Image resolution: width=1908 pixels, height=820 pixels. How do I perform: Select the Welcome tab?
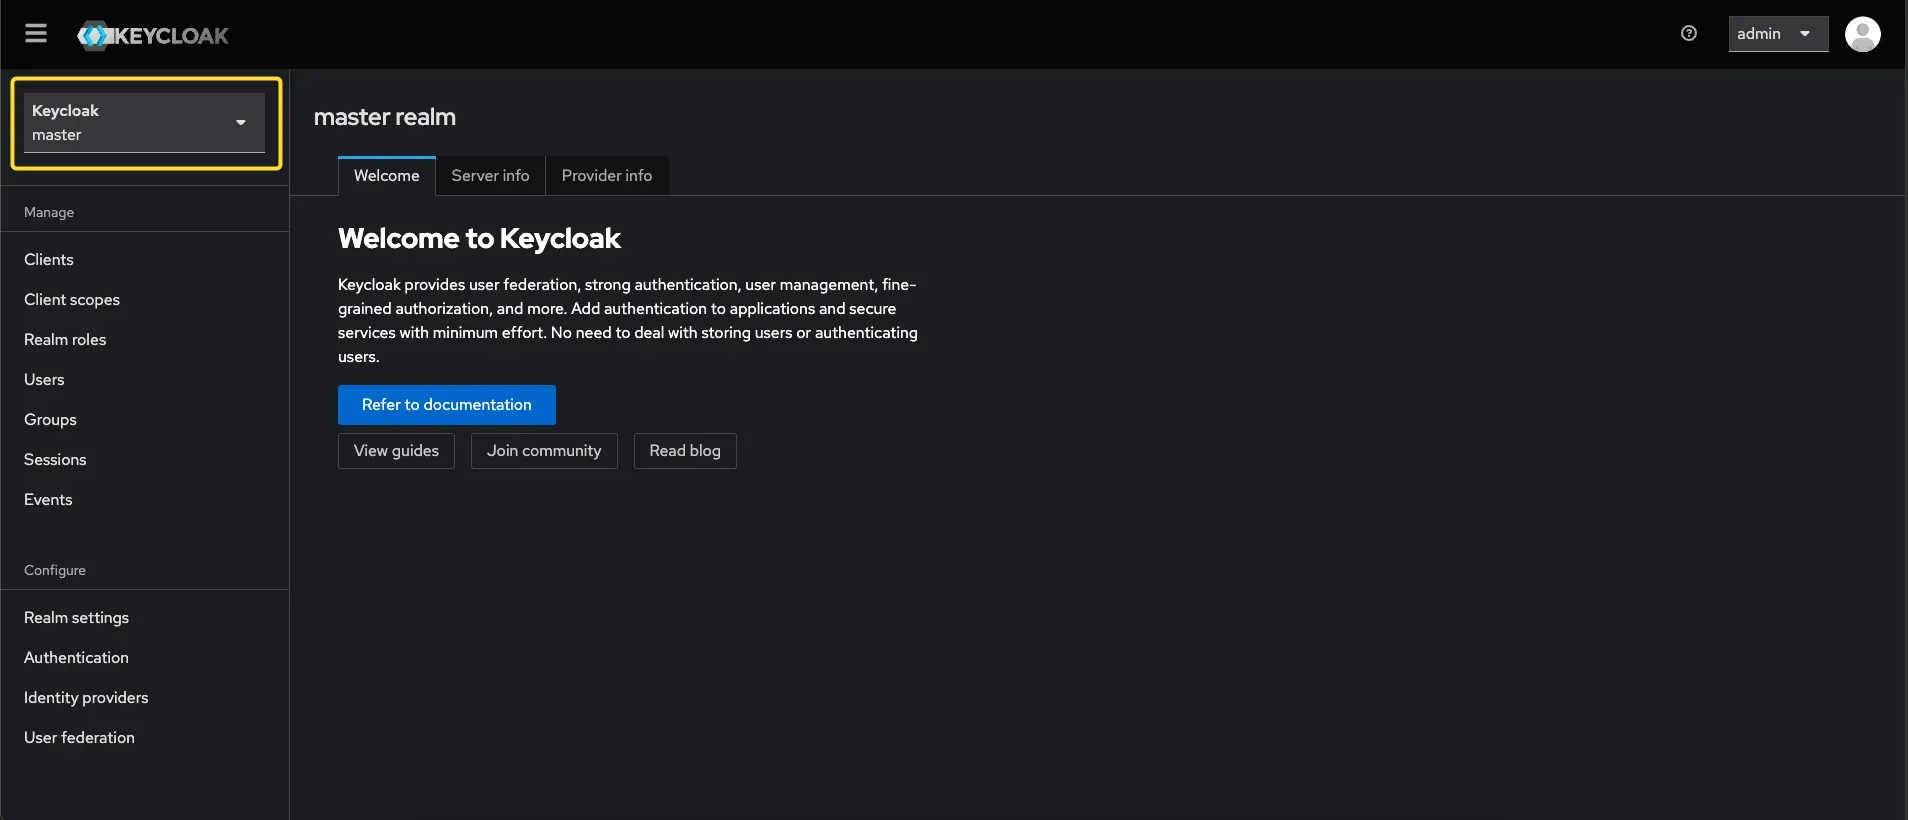click(x=386, y=176)
